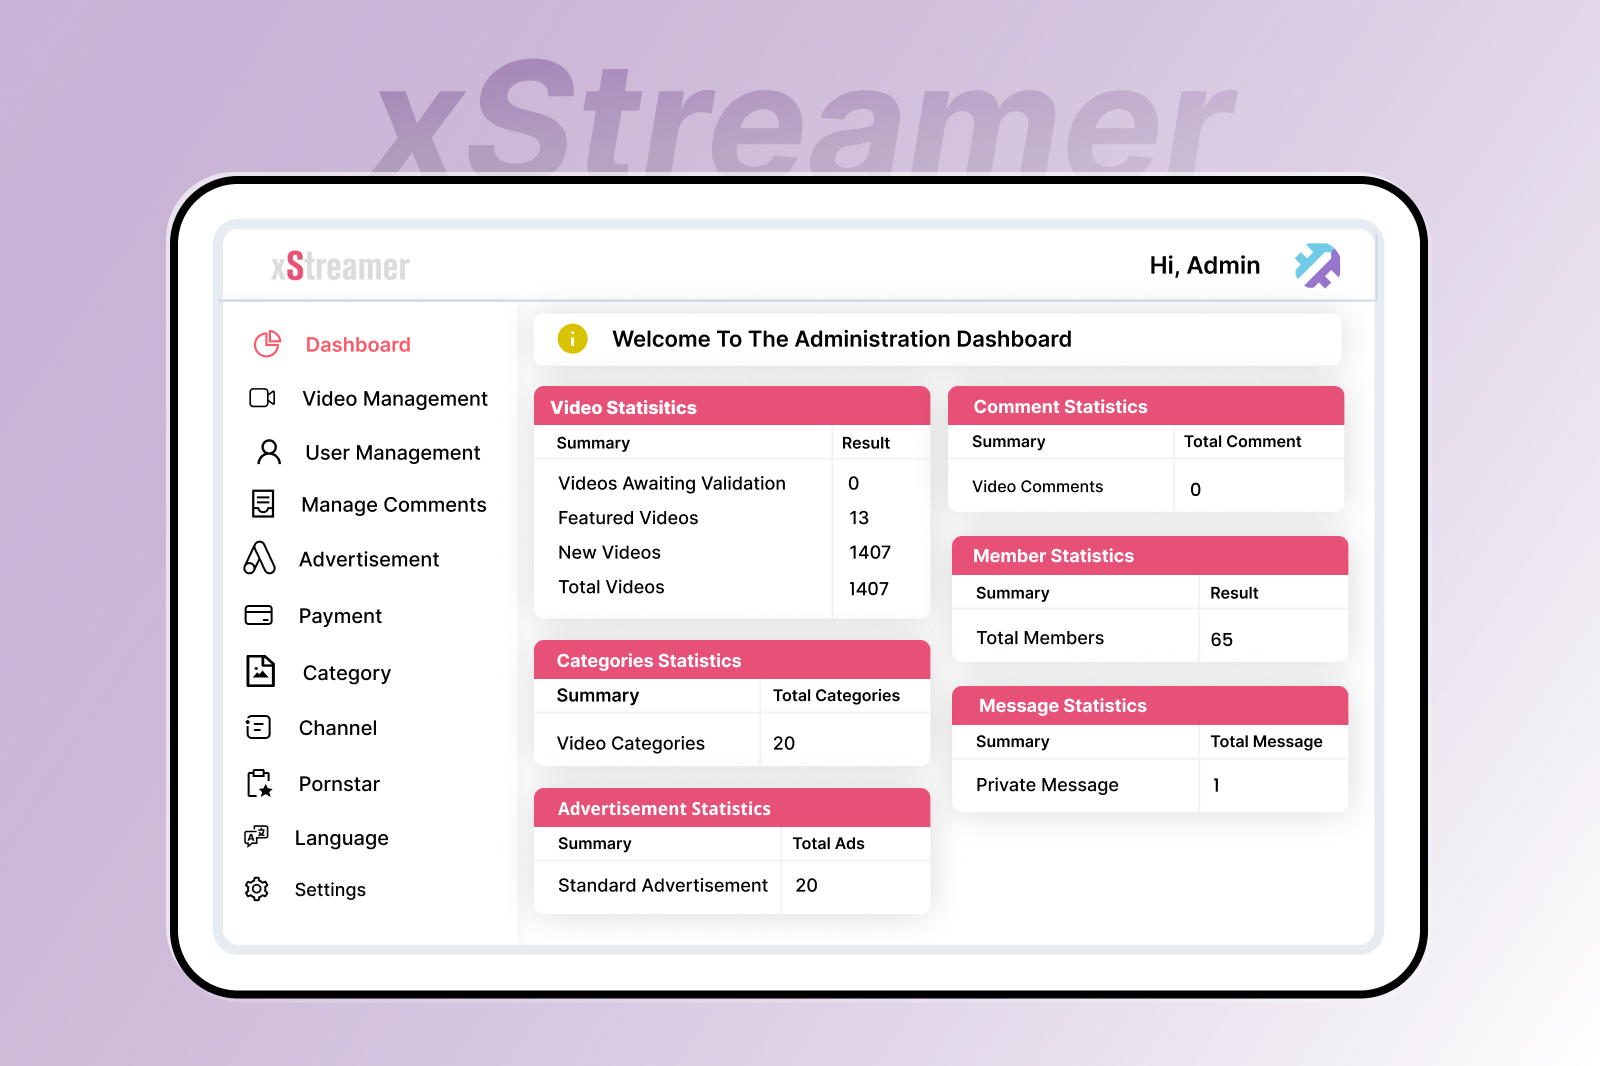The height and width of the screenshot is (1066, 1600).
Task: Open the Advertisement icon in sidebar
Action: (259, 558)
